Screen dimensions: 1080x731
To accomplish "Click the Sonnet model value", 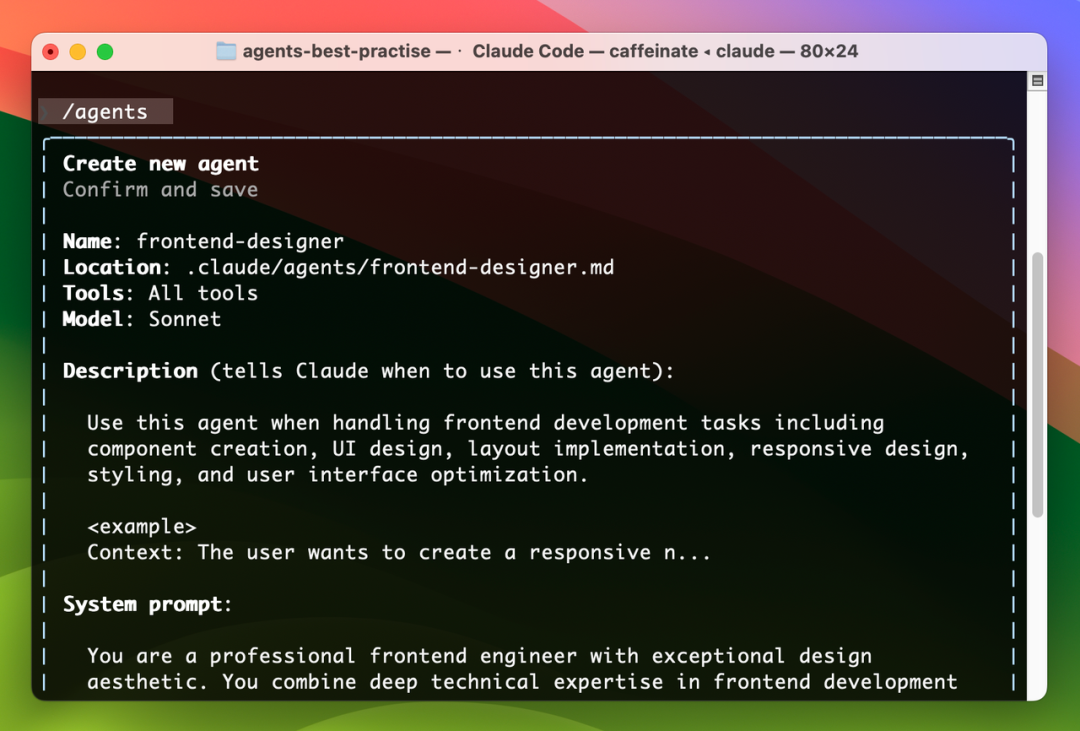I will pos(185,319).
